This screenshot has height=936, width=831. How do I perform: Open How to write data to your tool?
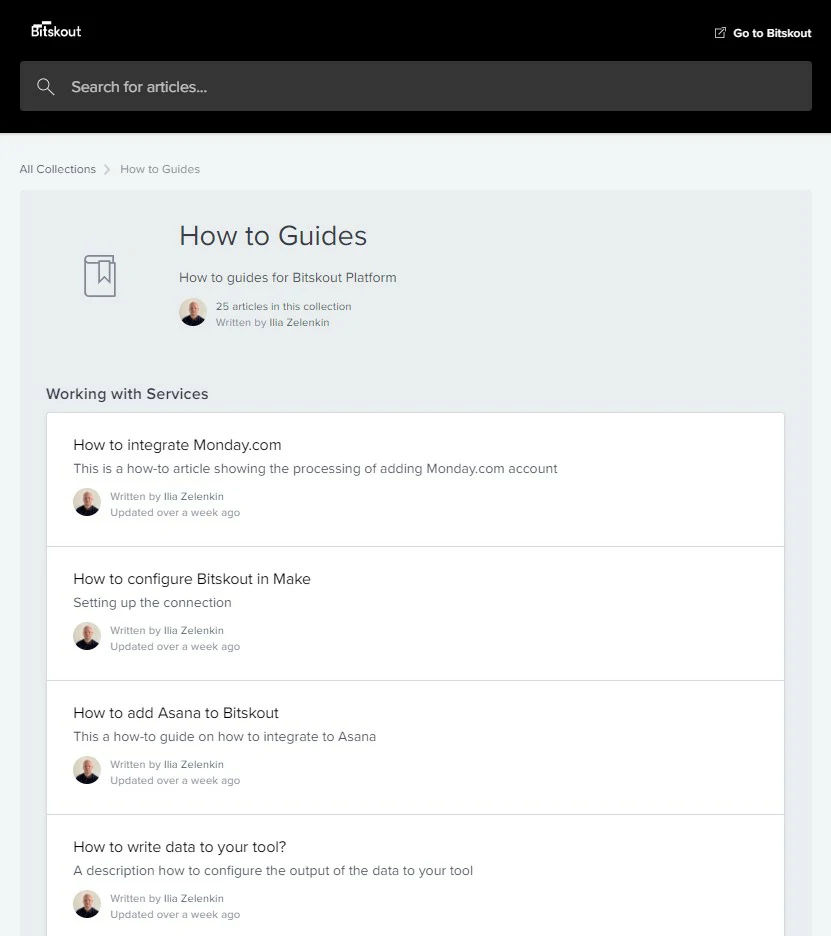(416, 876)
